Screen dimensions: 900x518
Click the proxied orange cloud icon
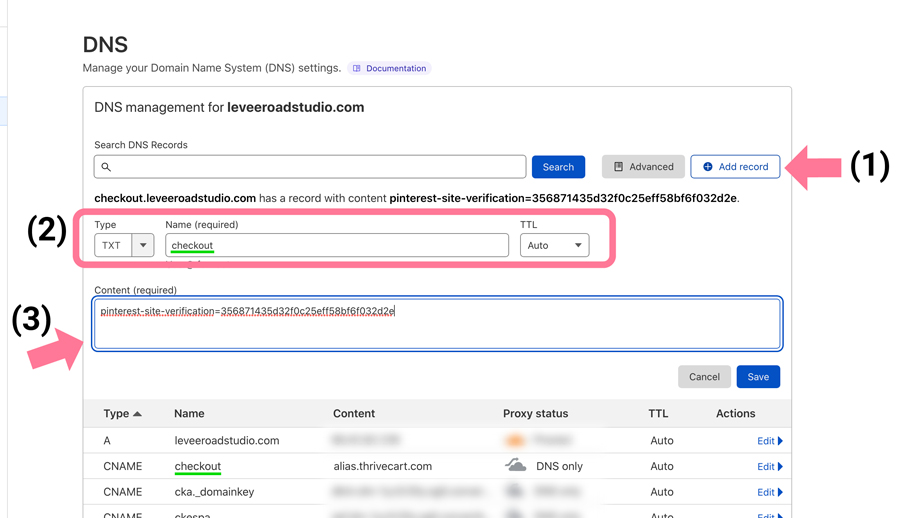[x=515, y=440]
